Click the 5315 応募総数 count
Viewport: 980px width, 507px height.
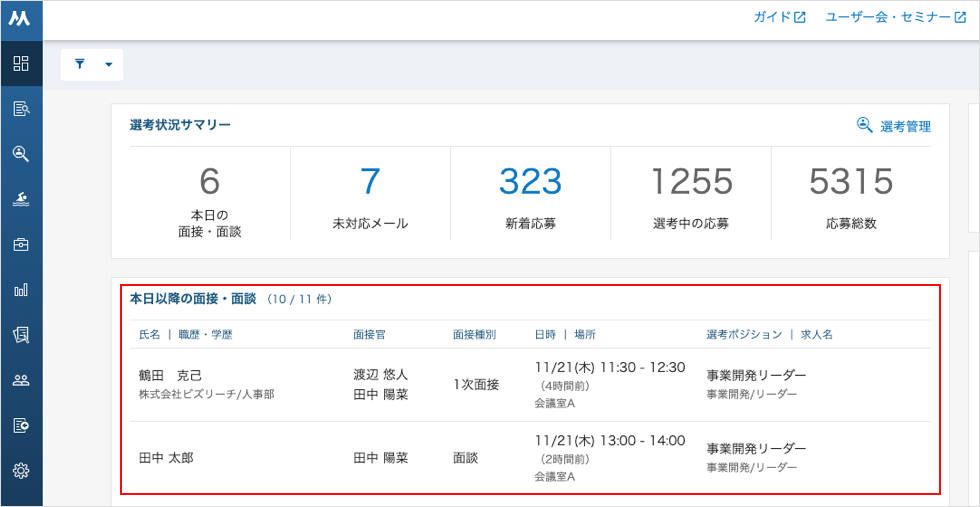(x=851, y=181)
